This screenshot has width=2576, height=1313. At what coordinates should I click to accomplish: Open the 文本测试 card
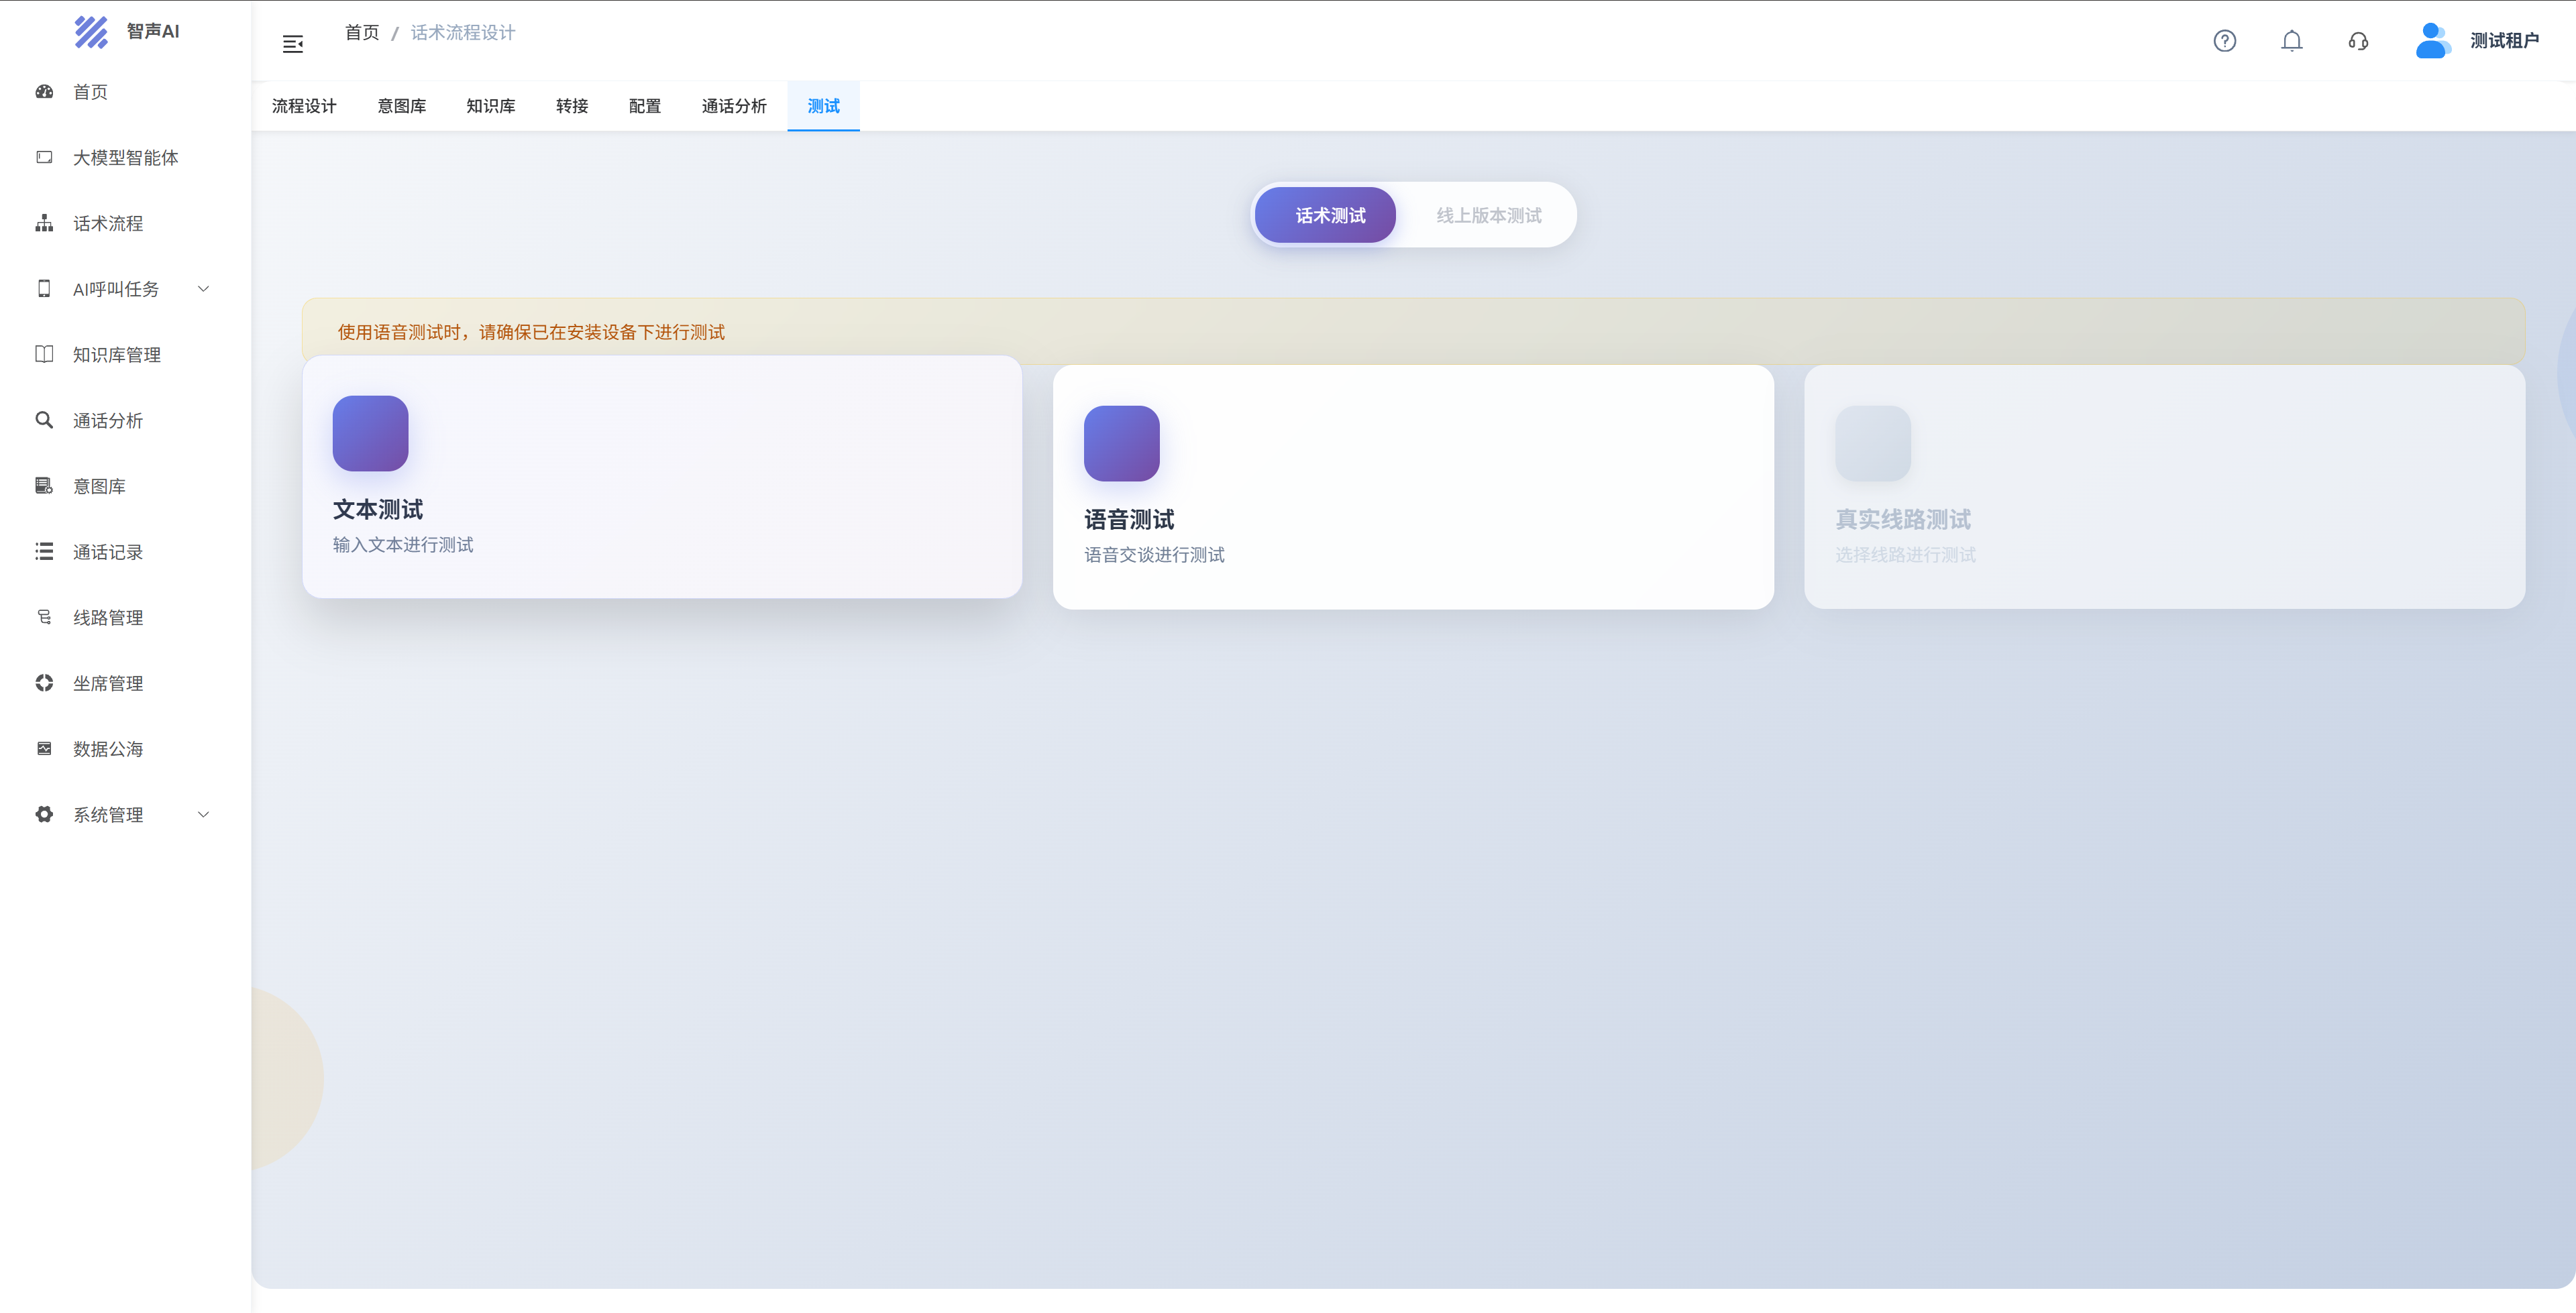point(661,477)
